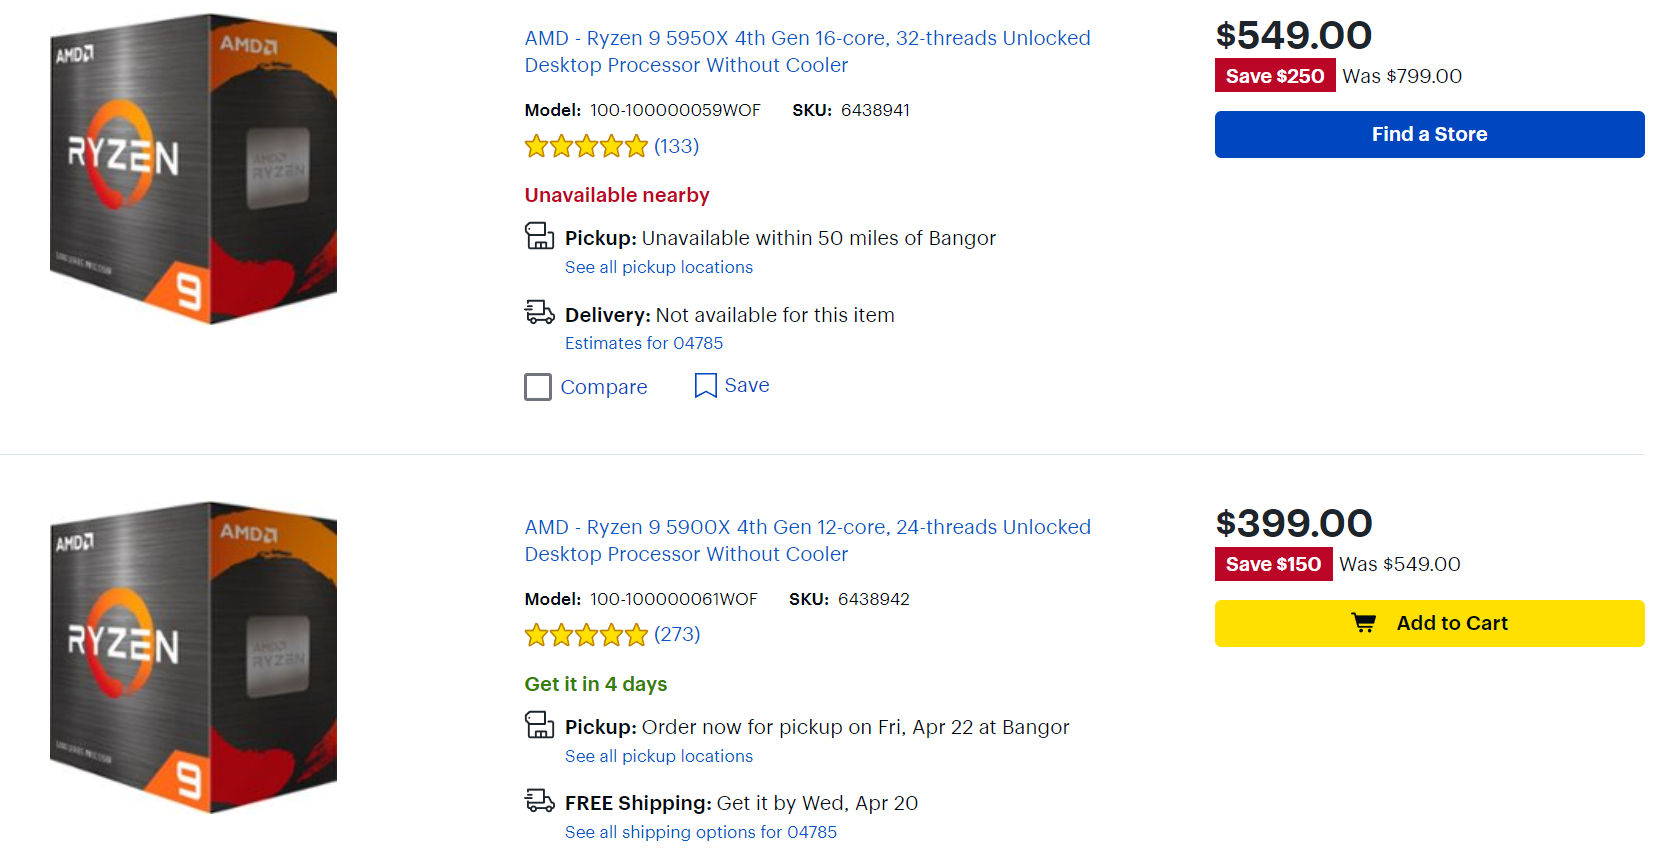Check the Compare box for Ryzen 9 5950X
This screenshot has width=1671, height=851.
tap(538, 387)
